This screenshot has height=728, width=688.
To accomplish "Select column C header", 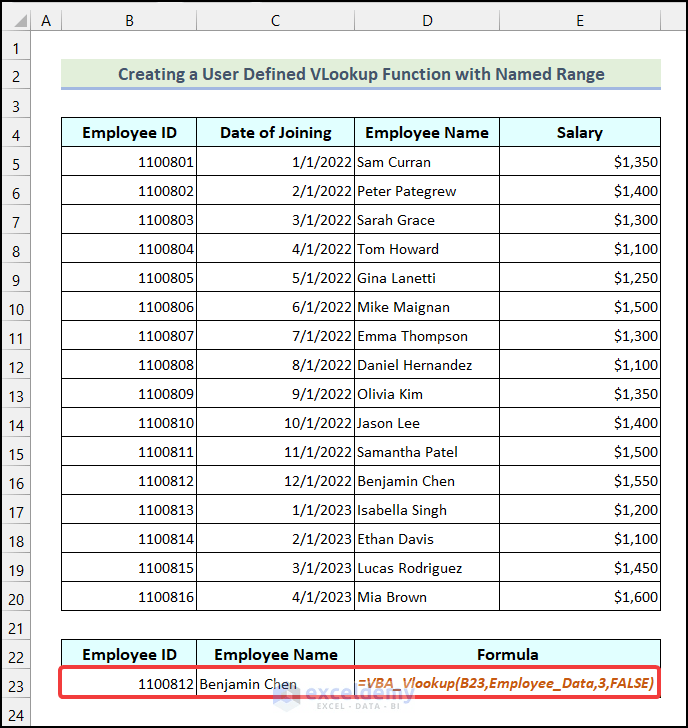I will [275, 20].
